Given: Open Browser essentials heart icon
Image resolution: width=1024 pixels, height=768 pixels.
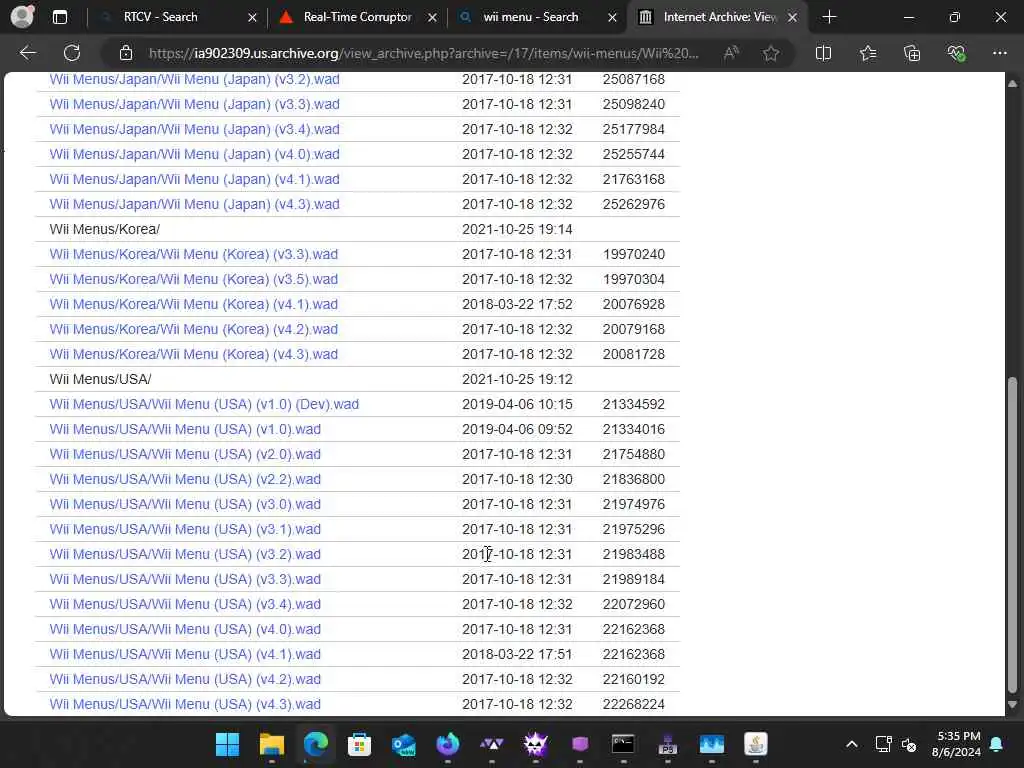Looking at the screenshot, I should pyautogui.click(x=956, y=53).
